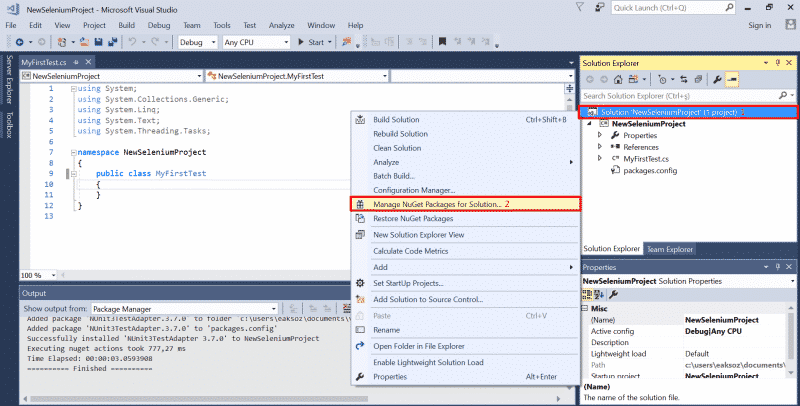Expand the References node in Solution Explorer
800x406 pixels.
click(x=600, y=147)
